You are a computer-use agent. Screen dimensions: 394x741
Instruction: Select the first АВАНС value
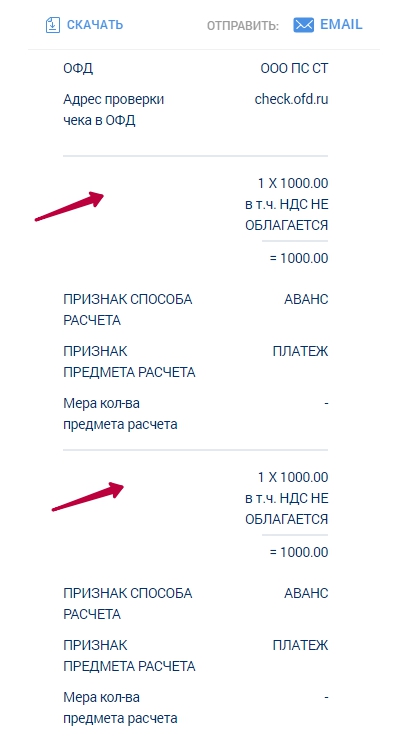(306, 300)
